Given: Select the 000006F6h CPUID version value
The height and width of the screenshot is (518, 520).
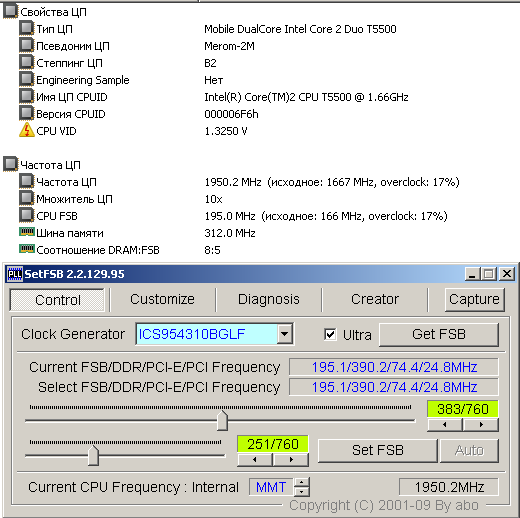Looking at the screenshot, I should (x=231, y=114).
